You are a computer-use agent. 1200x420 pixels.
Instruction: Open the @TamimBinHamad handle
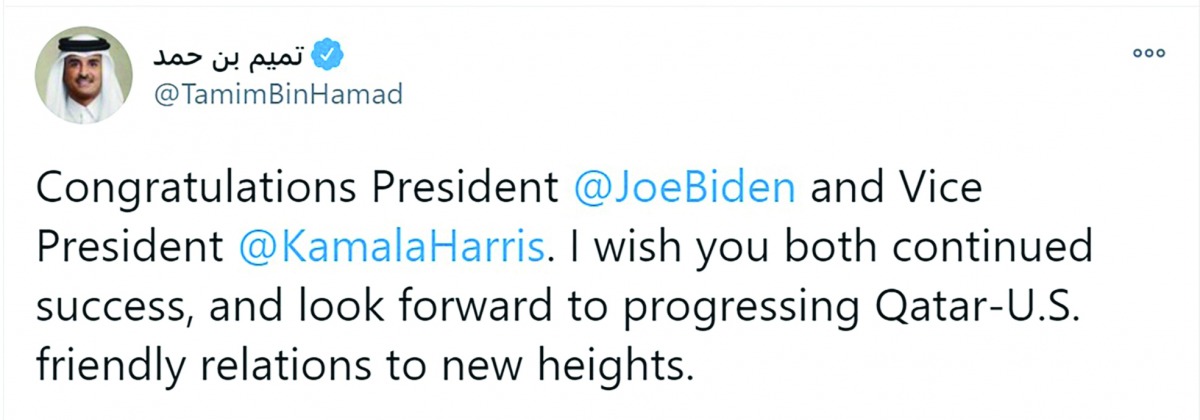pyautogui.click(x=262, y=95)
